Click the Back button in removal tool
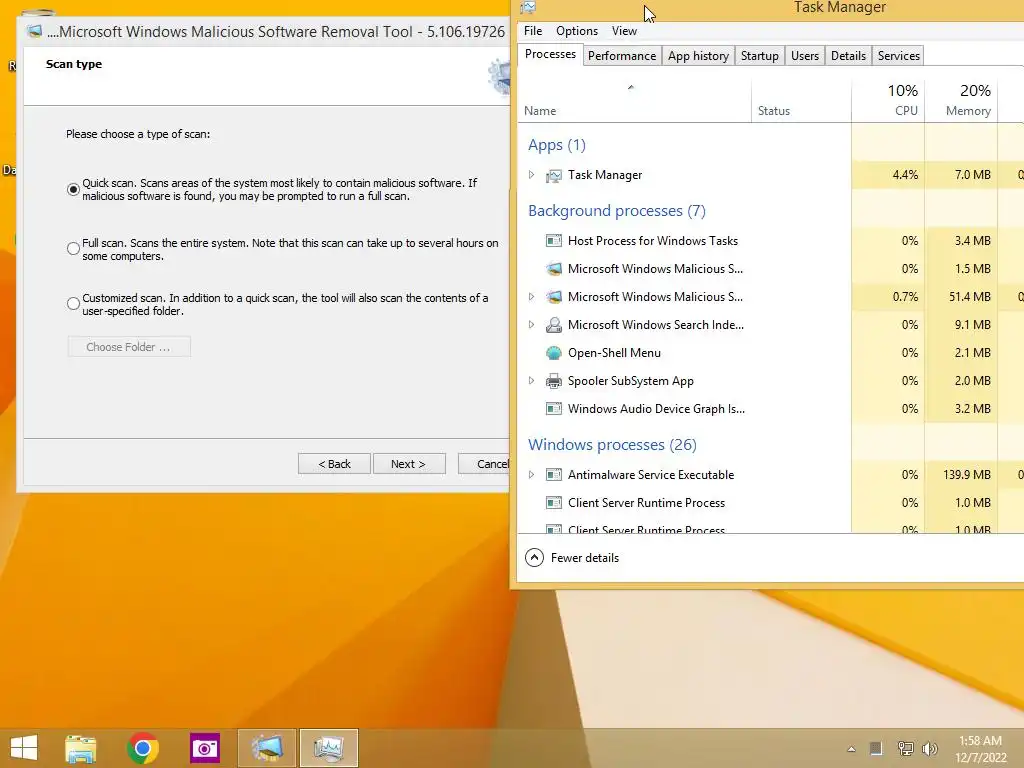Image resolution: width=1024 pixels, height=768 pixels. [x=334, y=464]
